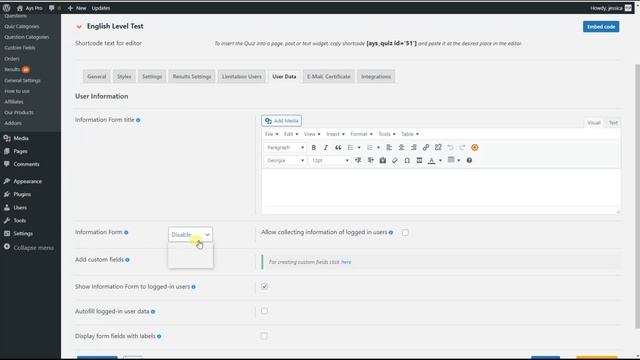Insert special character omega icon
The image size is (640, 360).
pos(407,160)
